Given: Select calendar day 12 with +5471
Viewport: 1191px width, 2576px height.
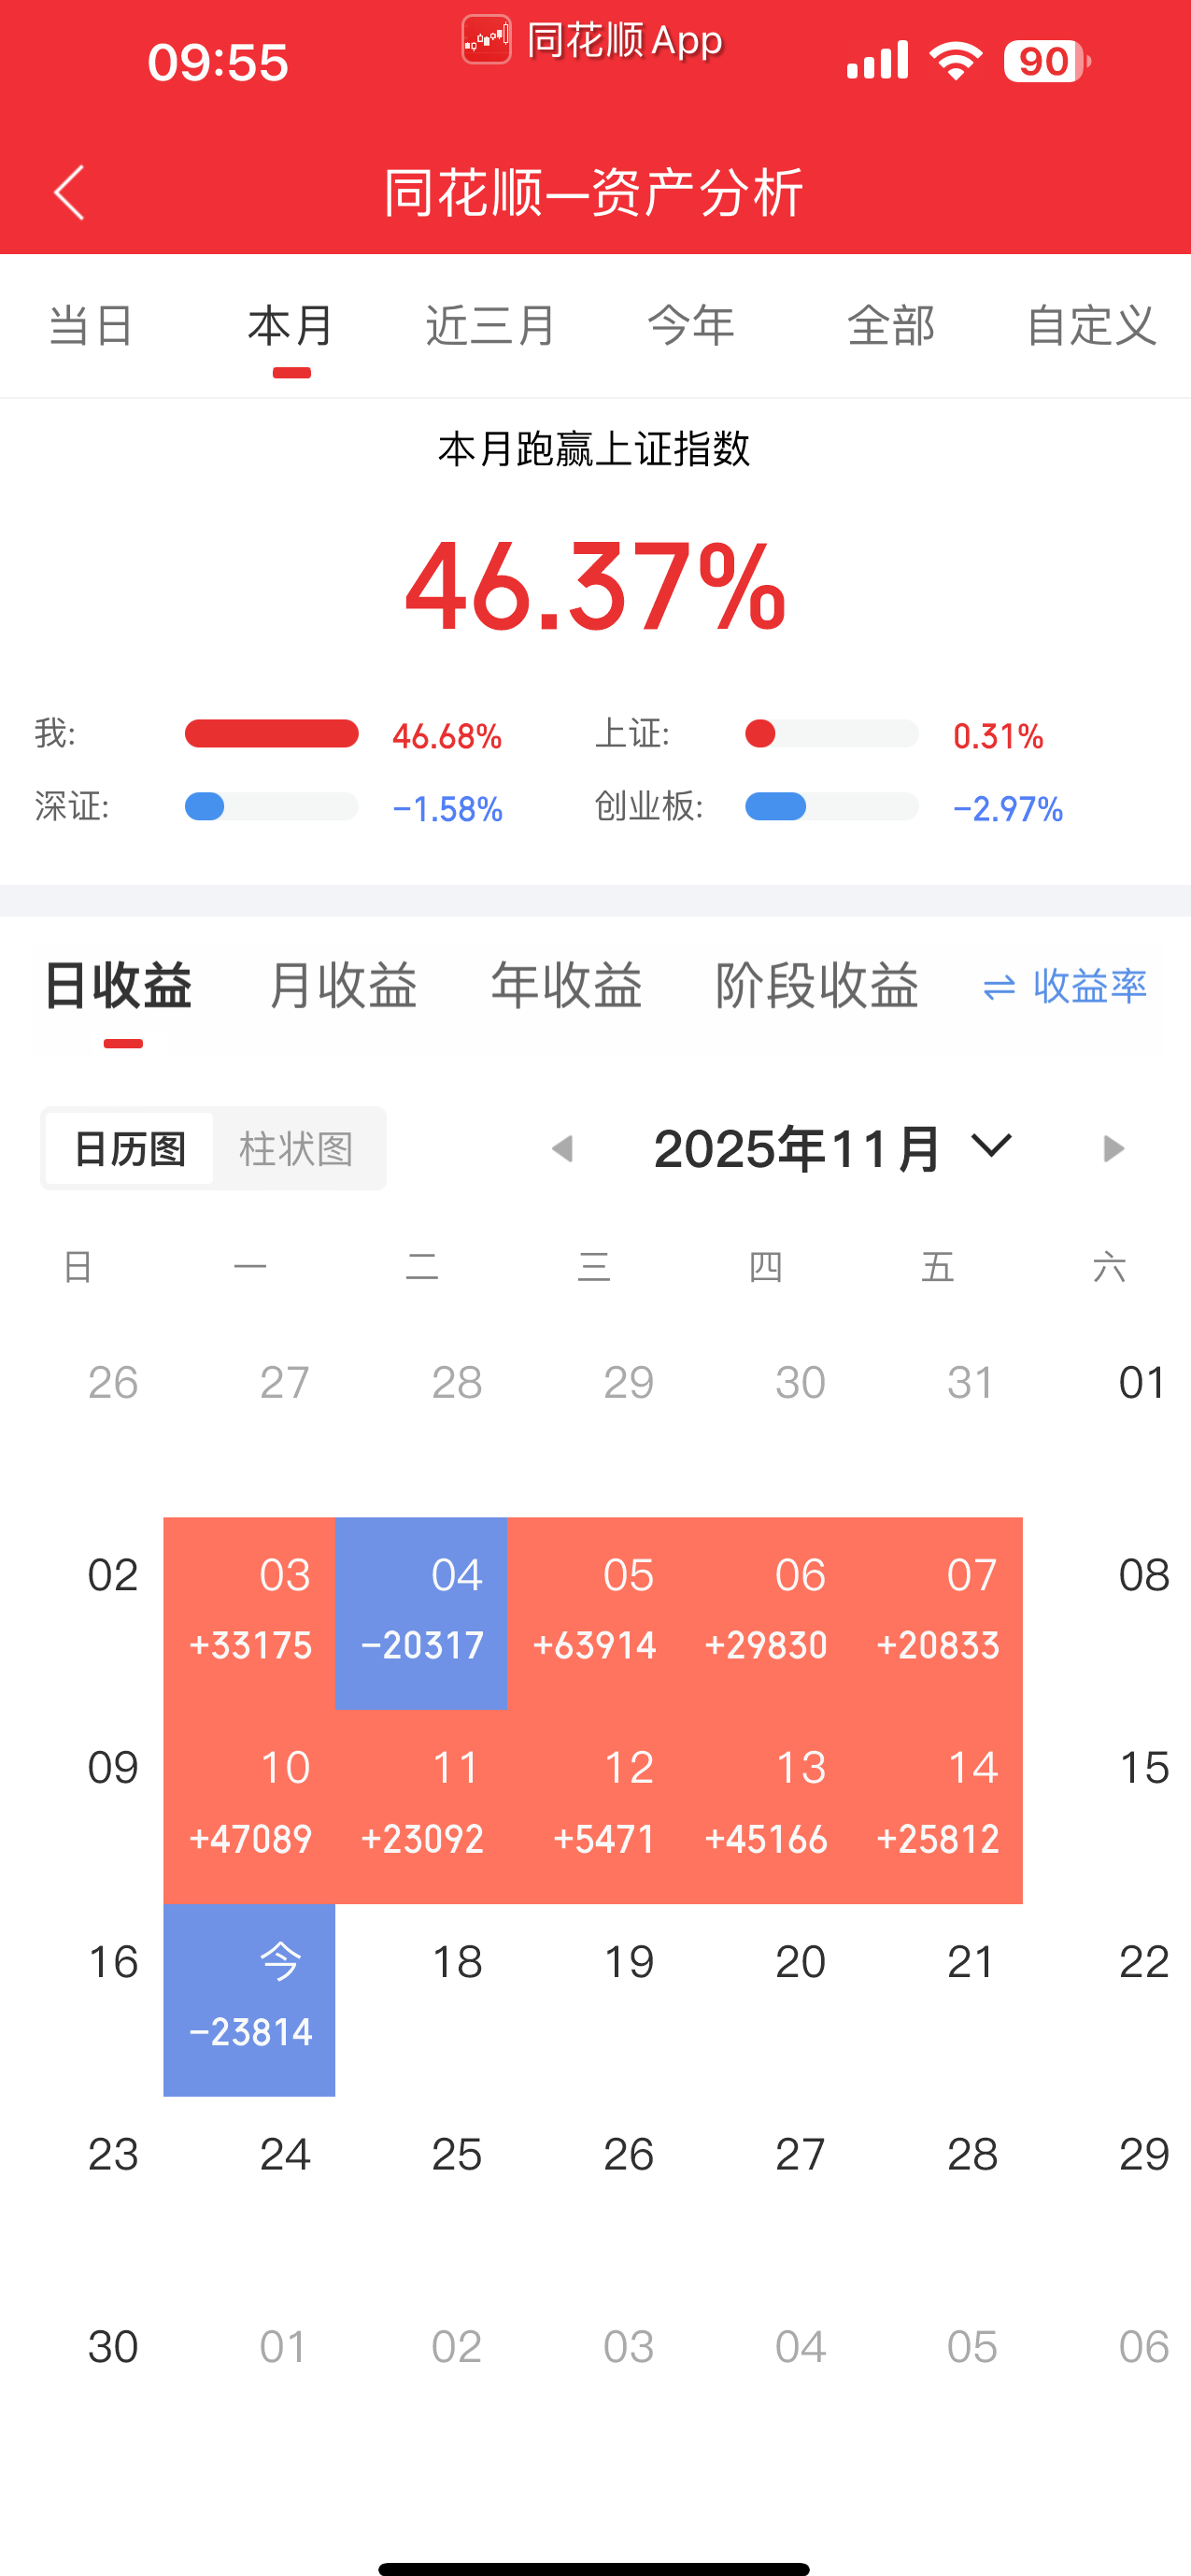Looking at the screenshot, I should 593,1806.
